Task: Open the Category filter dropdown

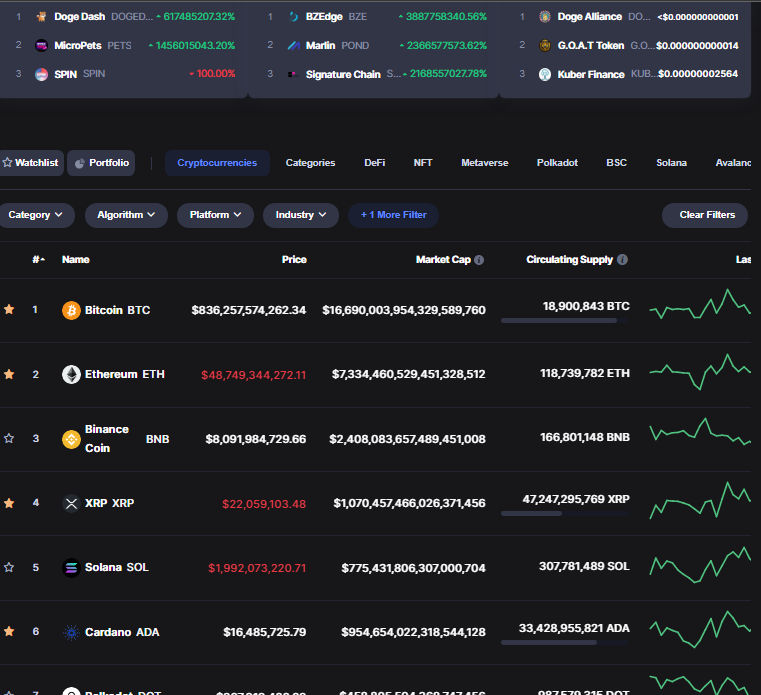Action: pos(35,215)
